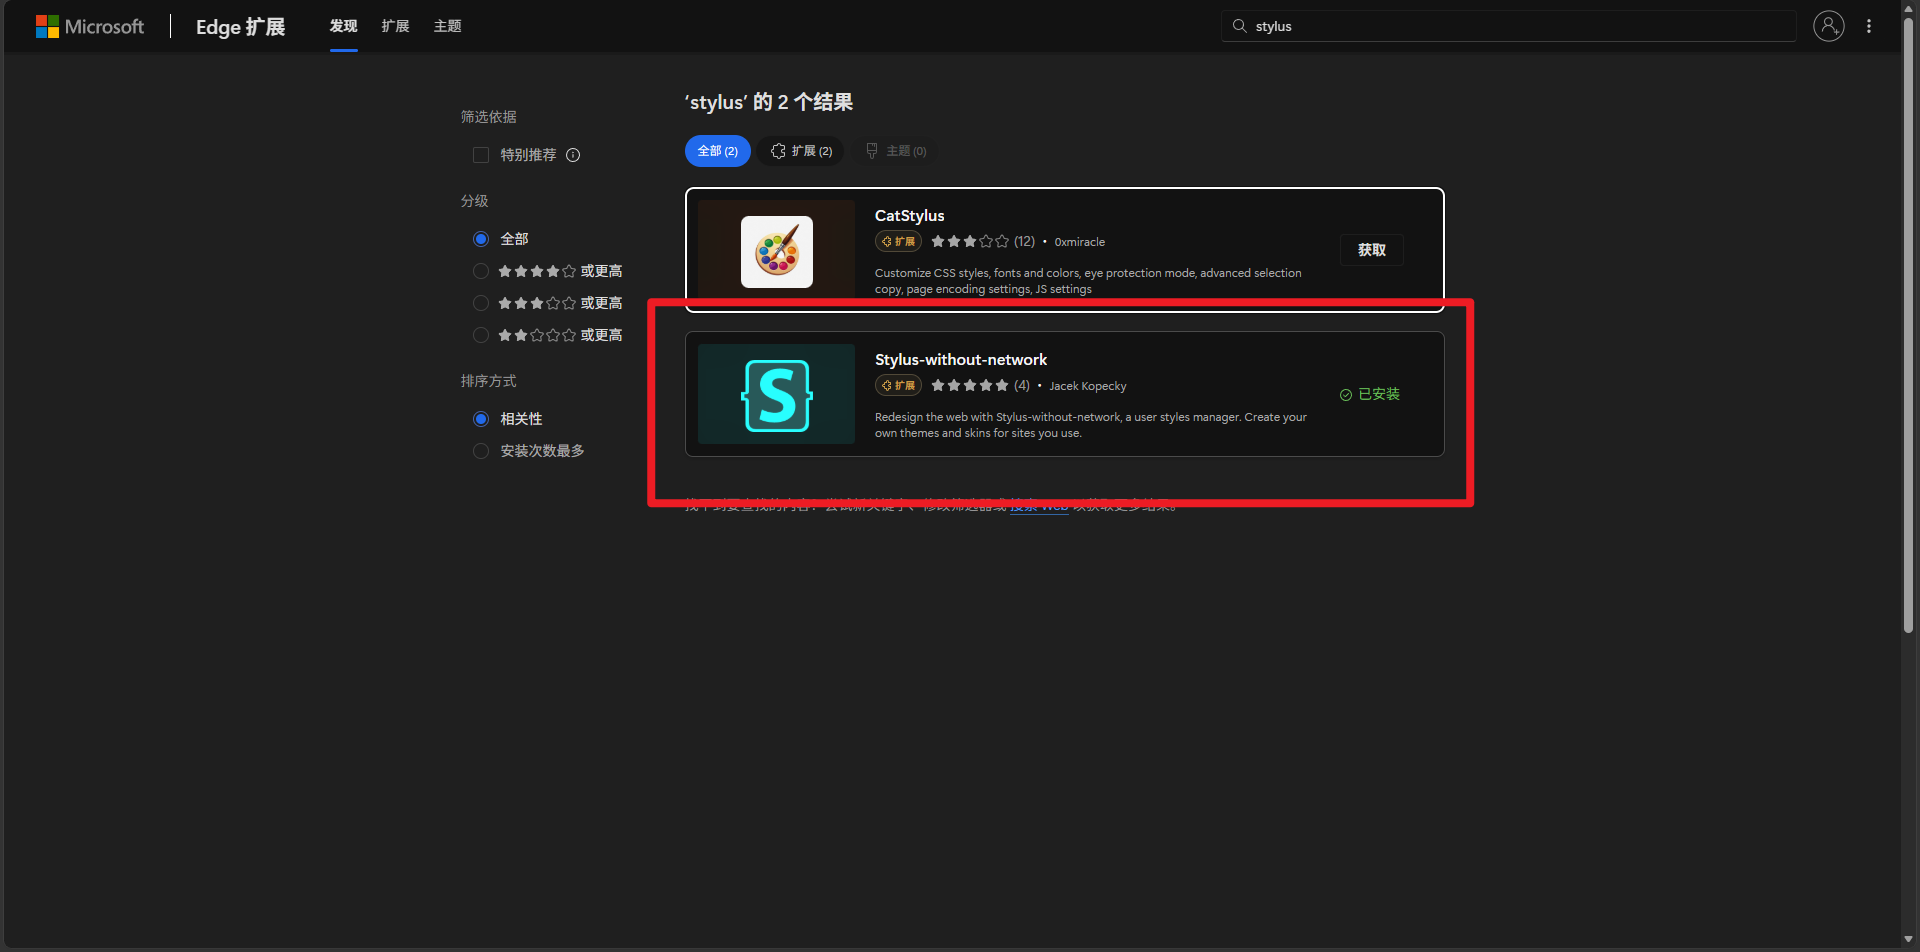Open the Stylus-without-network extension title

[961, 360]
